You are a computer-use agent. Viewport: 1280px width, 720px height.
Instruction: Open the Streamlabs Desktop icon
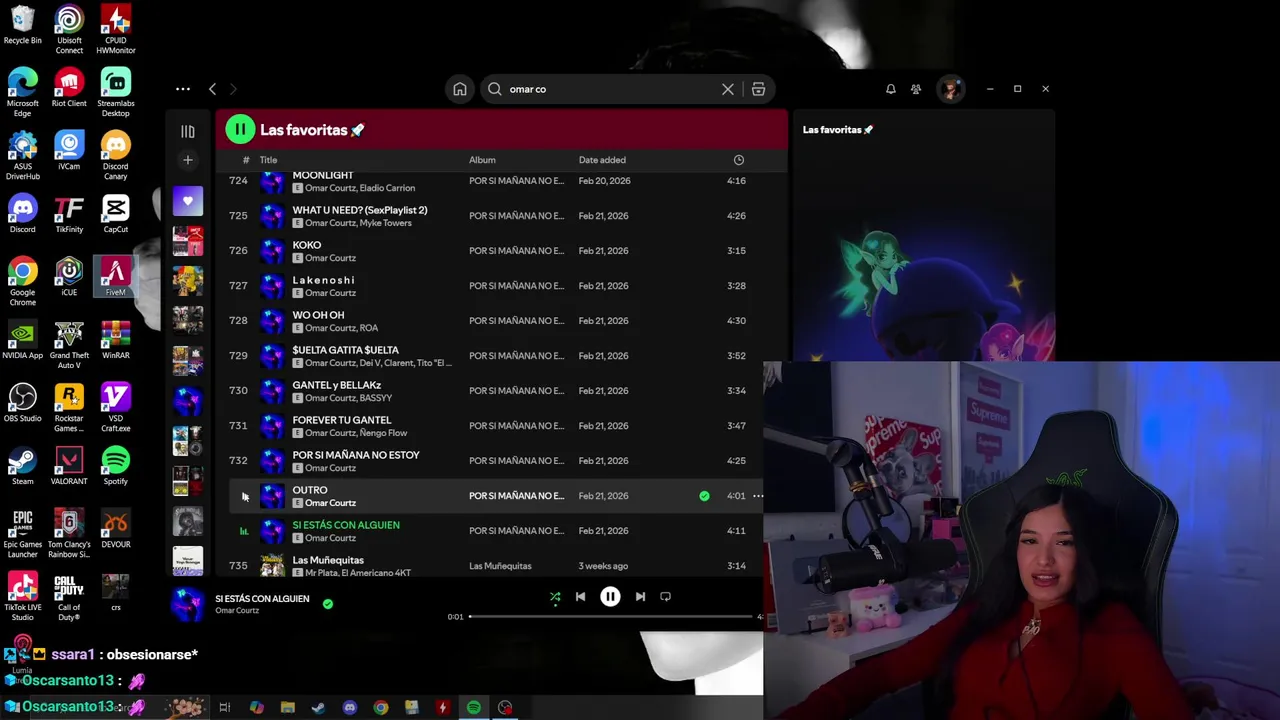(116, 92)
